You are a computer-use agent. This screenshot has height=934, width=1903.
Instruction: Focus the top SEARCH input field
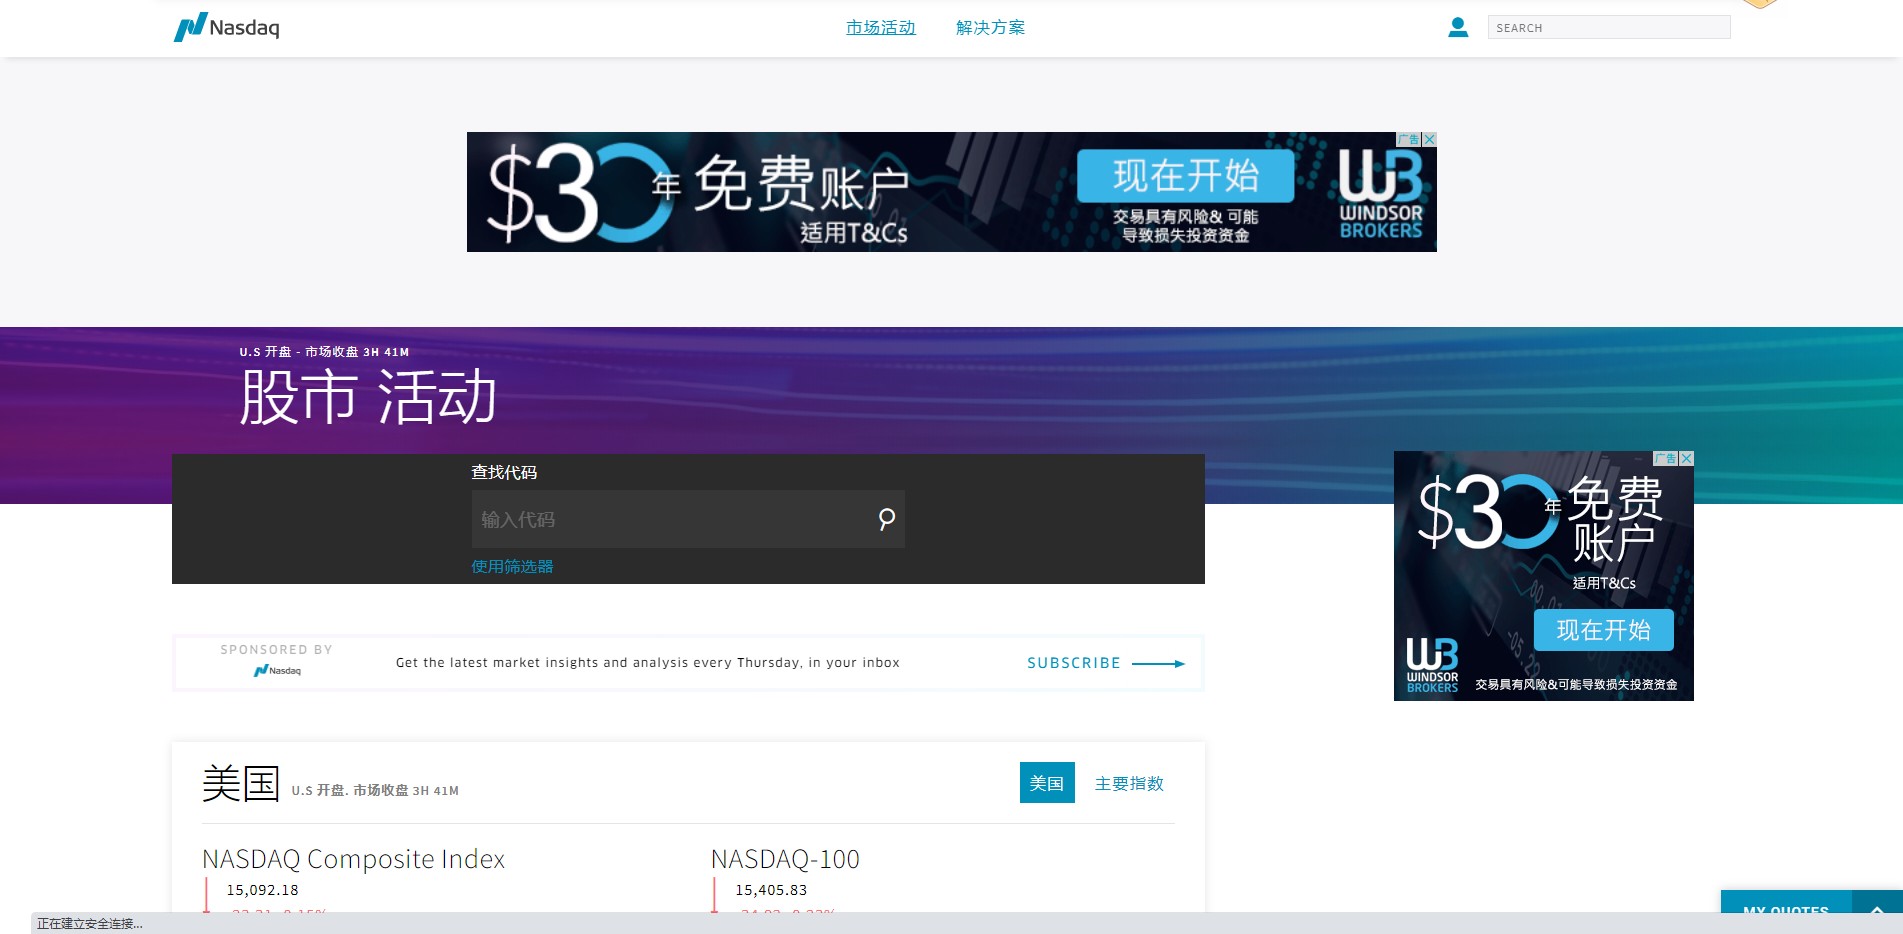tap(1609, 28)
